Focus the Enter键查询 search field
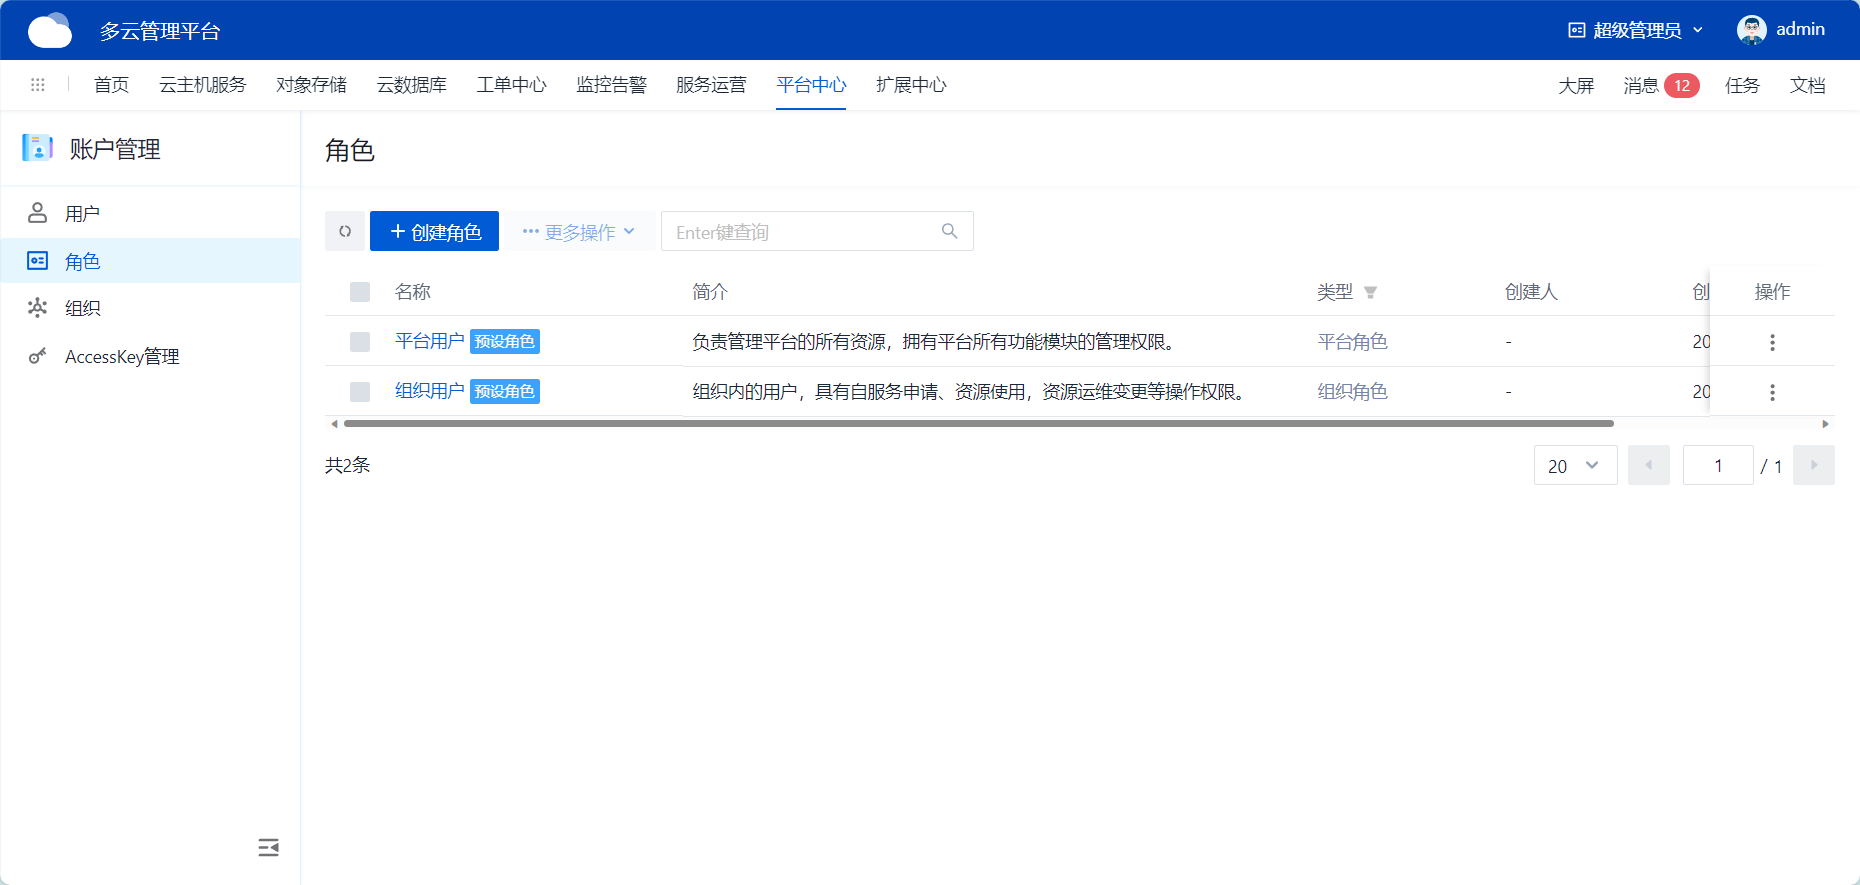This screenshot has width=1860, height=885. pos(800,232)
